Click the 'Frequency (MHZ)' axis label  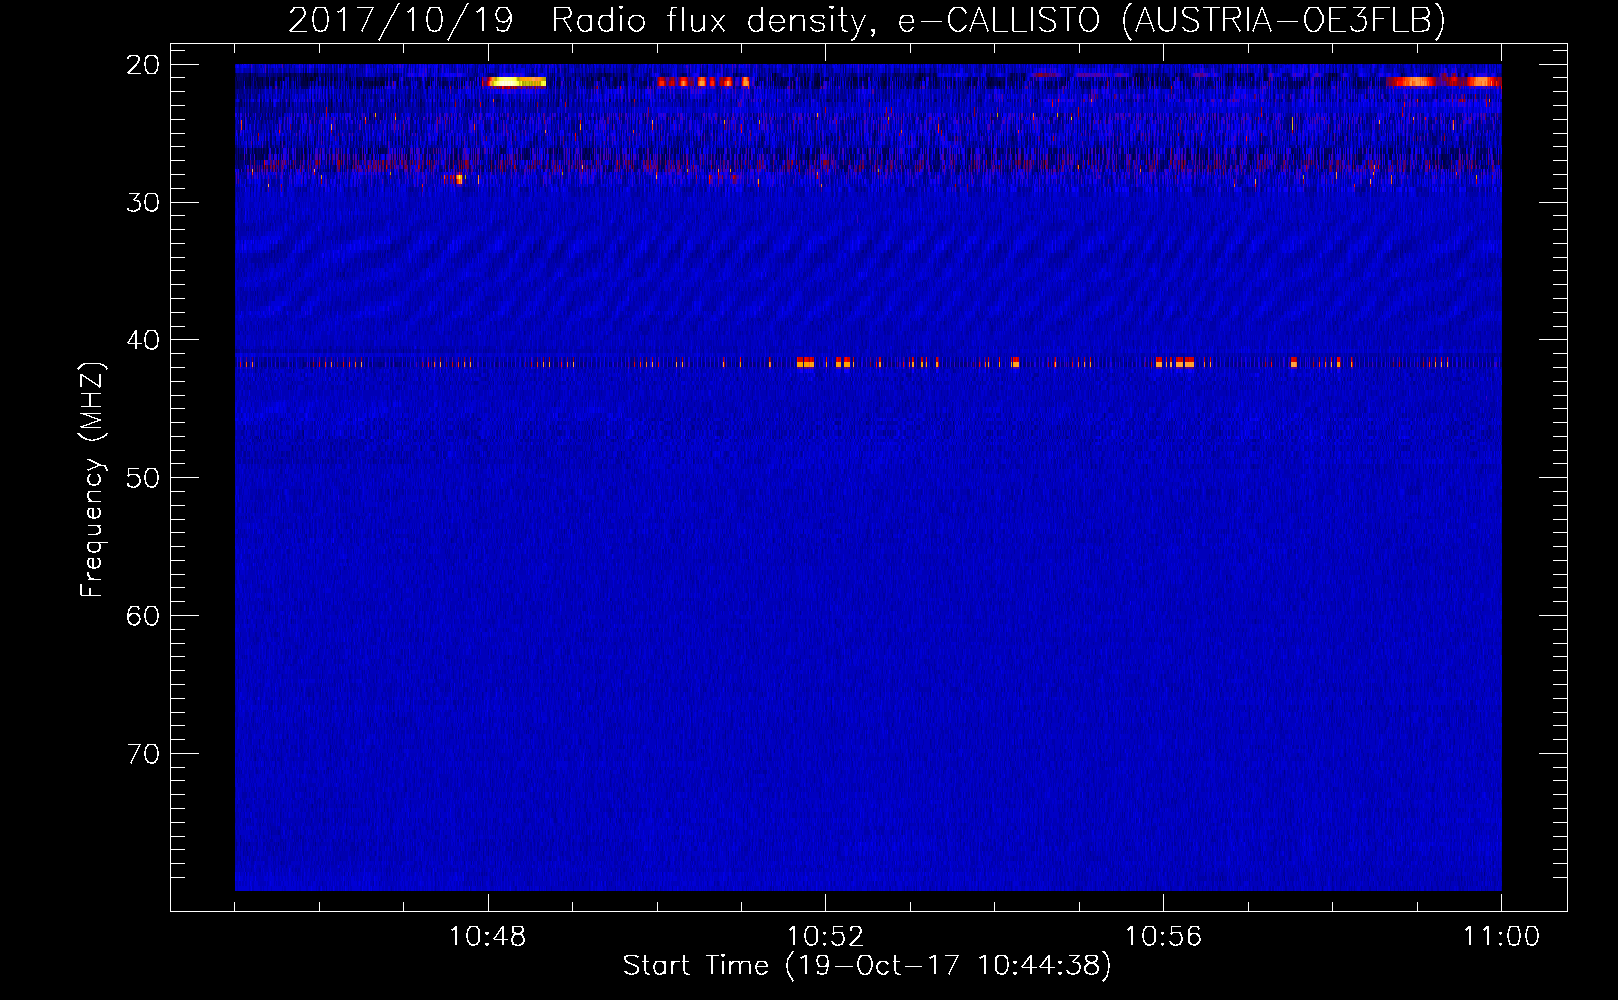pyautogui.click(x=92, y=480)
